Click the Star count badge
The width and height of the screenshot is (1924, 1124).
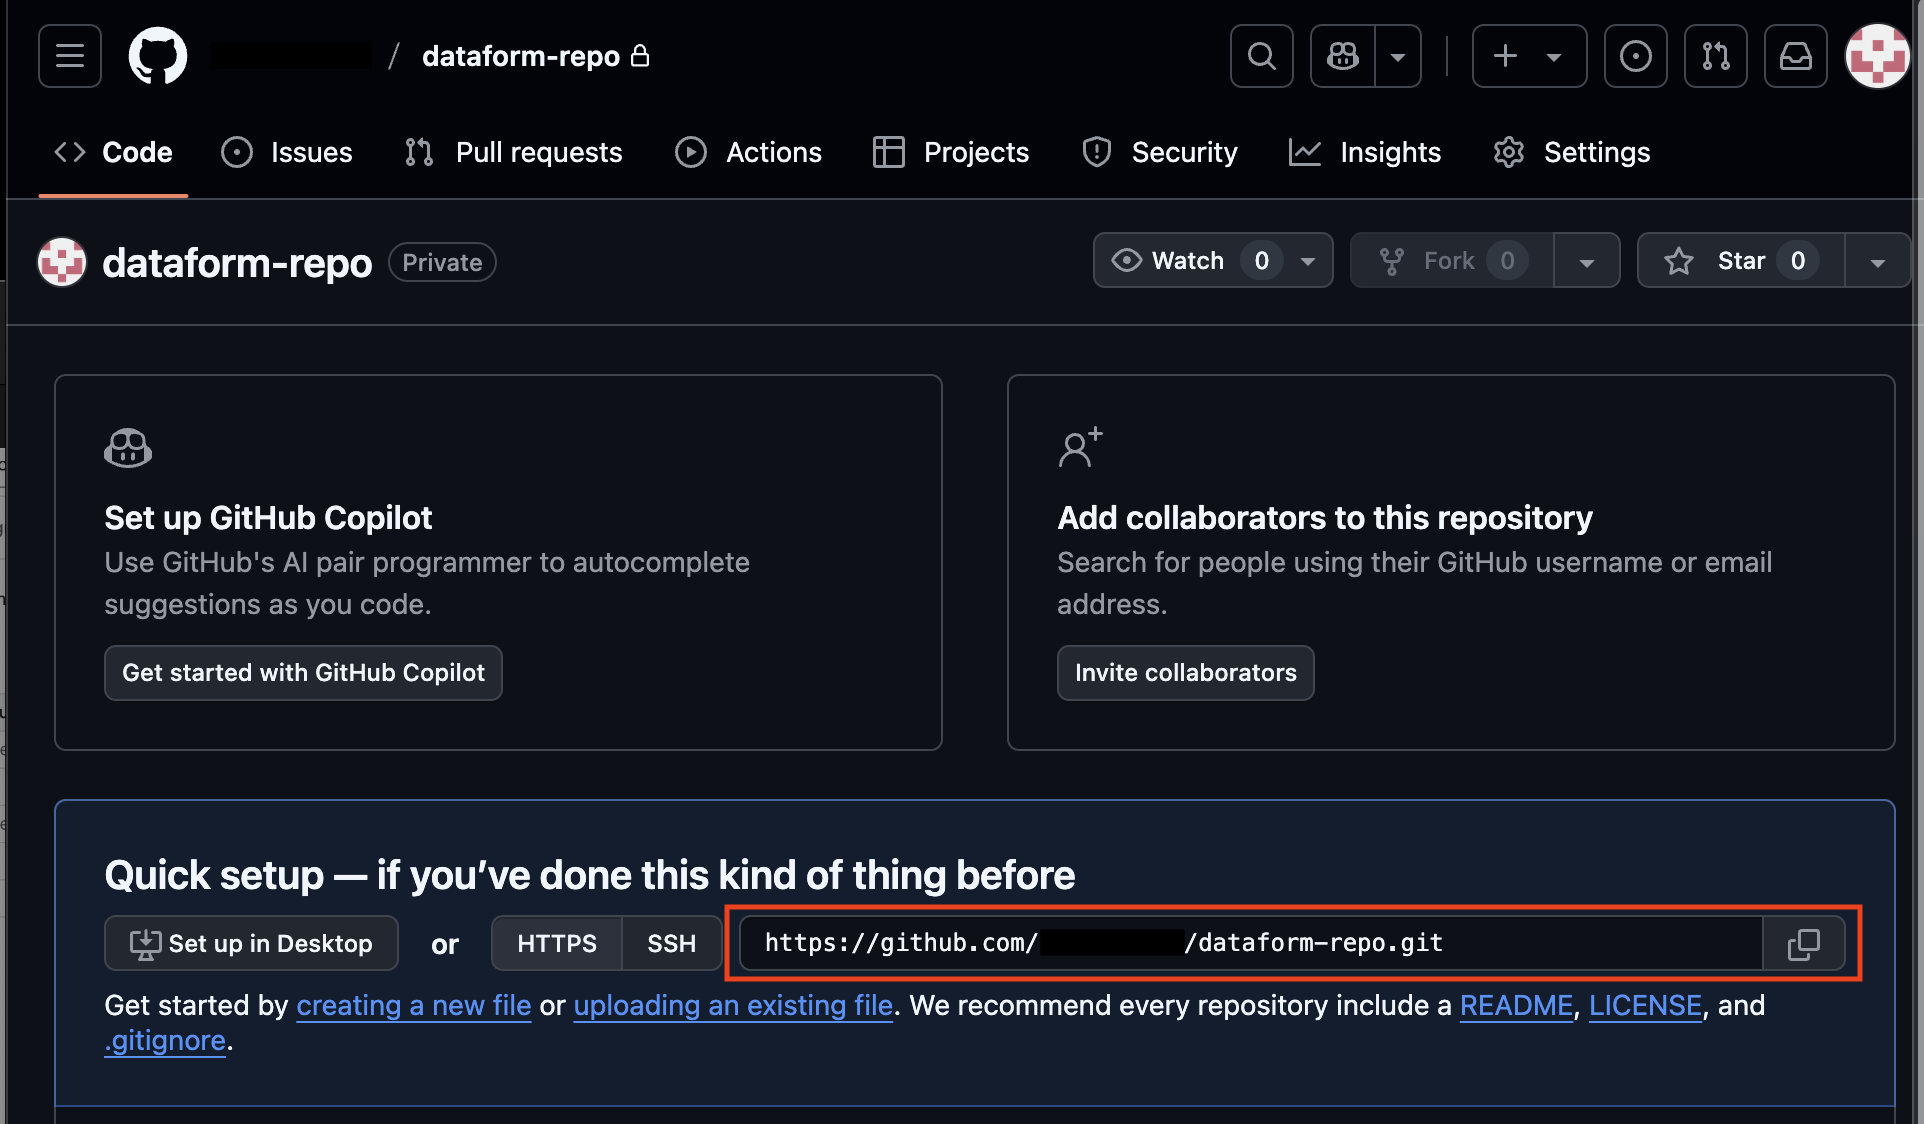pyautogui.click(x=1798, y=261)
